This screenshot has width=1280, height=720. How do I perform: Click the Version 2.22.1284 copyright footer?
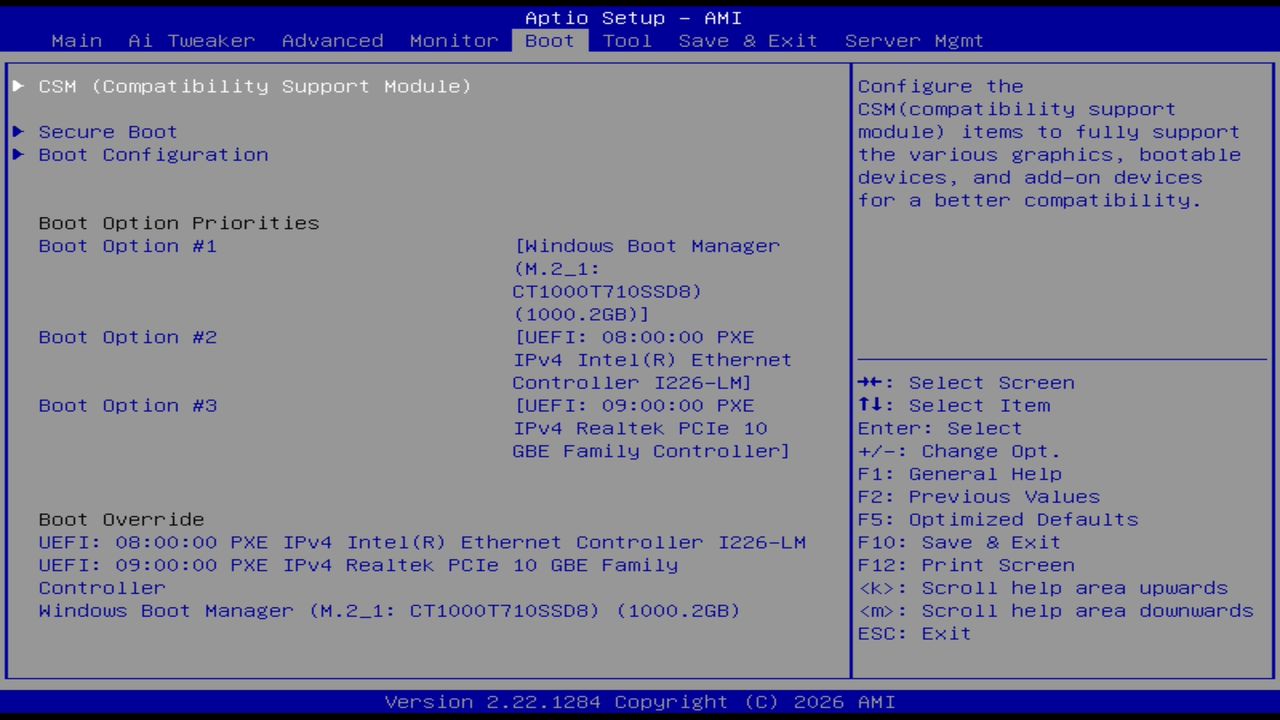click(x=640, y=702)
